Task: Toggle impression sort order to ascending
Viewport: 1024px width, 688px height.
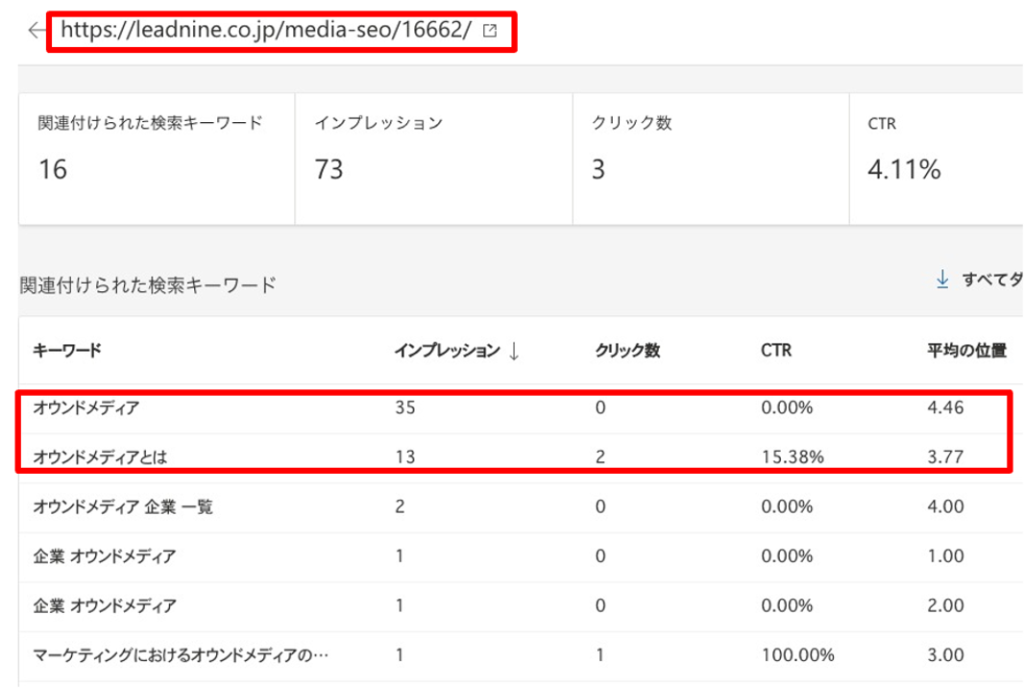Action: pos(512,351)
